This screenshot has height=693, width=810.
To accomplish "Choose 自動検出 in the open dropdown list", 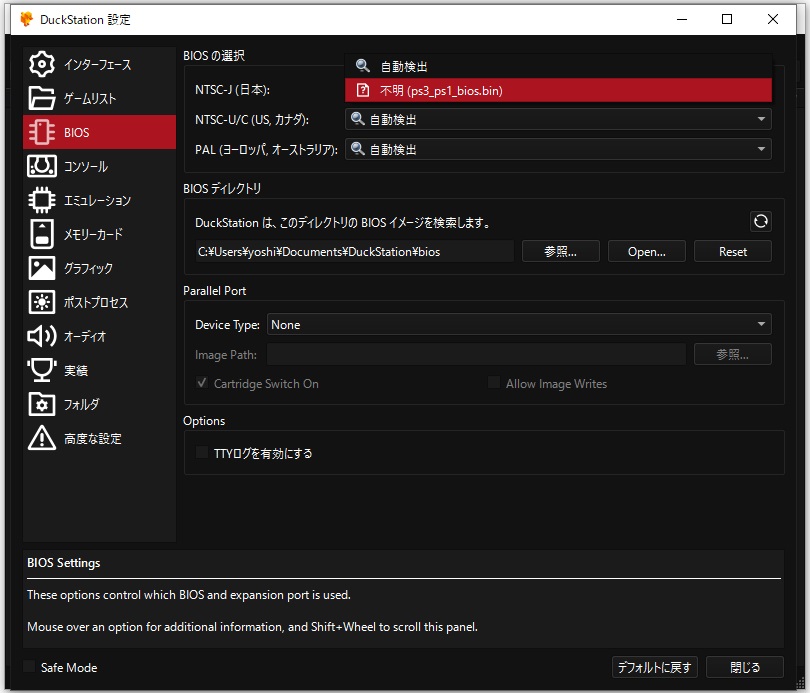I will click(x=558, y=66).
